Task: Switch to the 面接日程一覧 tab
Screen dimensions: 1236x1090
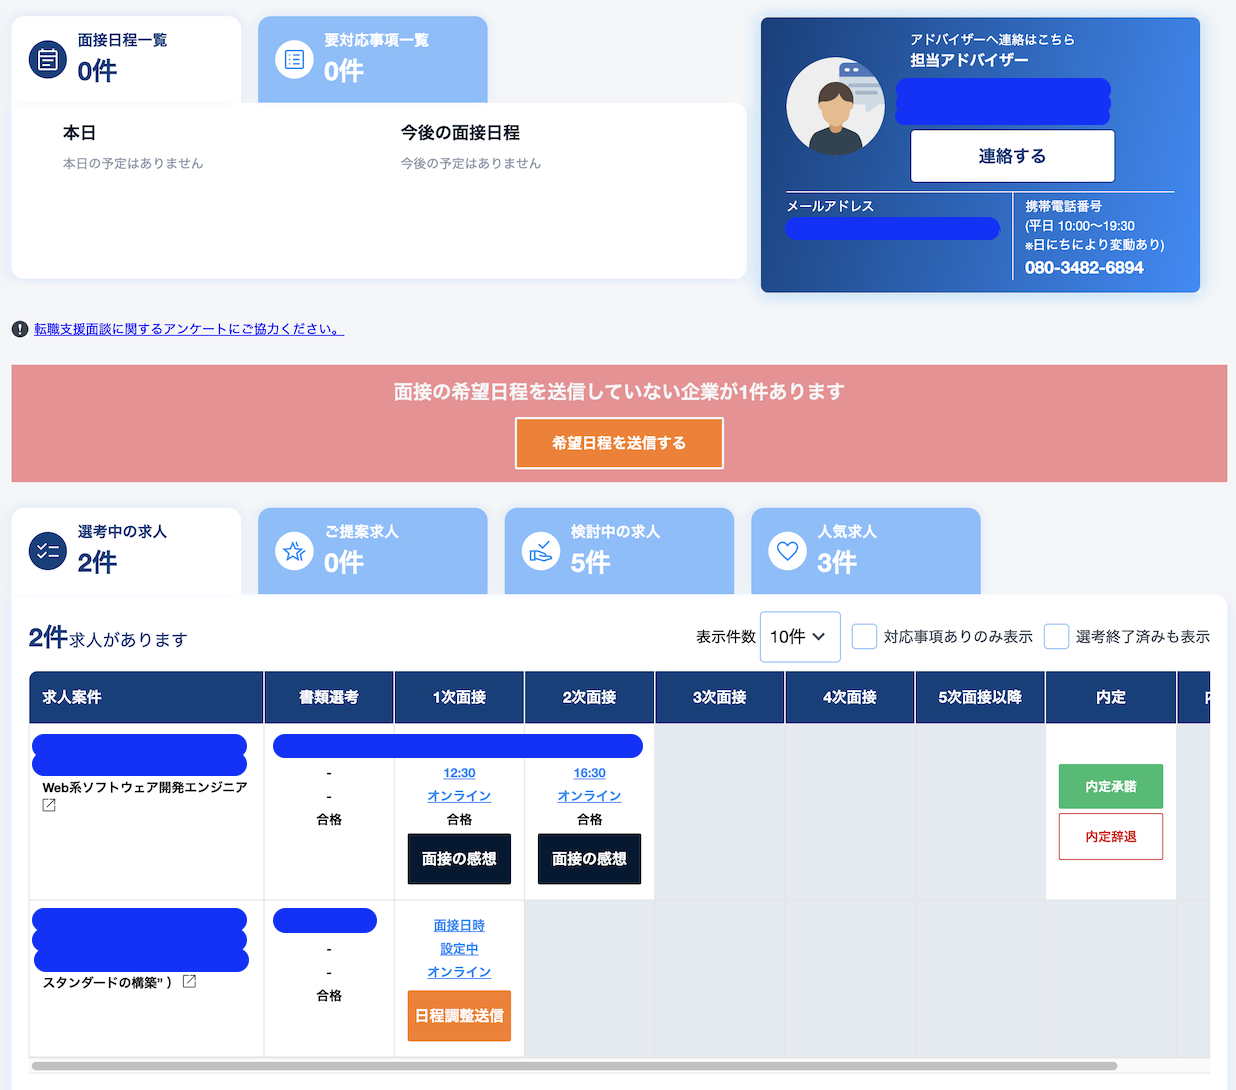Action: [x=126, y=60]
